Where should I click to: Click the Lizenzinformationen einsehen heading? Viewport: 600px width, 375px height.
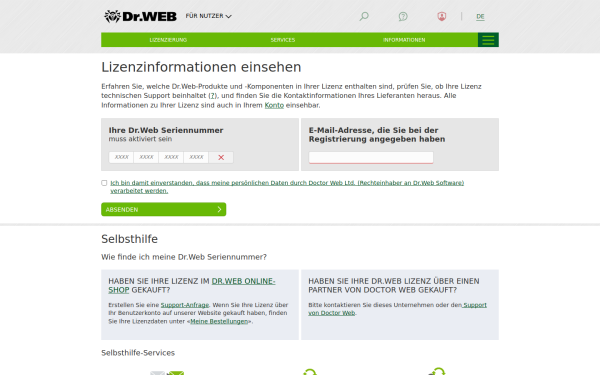201,67
